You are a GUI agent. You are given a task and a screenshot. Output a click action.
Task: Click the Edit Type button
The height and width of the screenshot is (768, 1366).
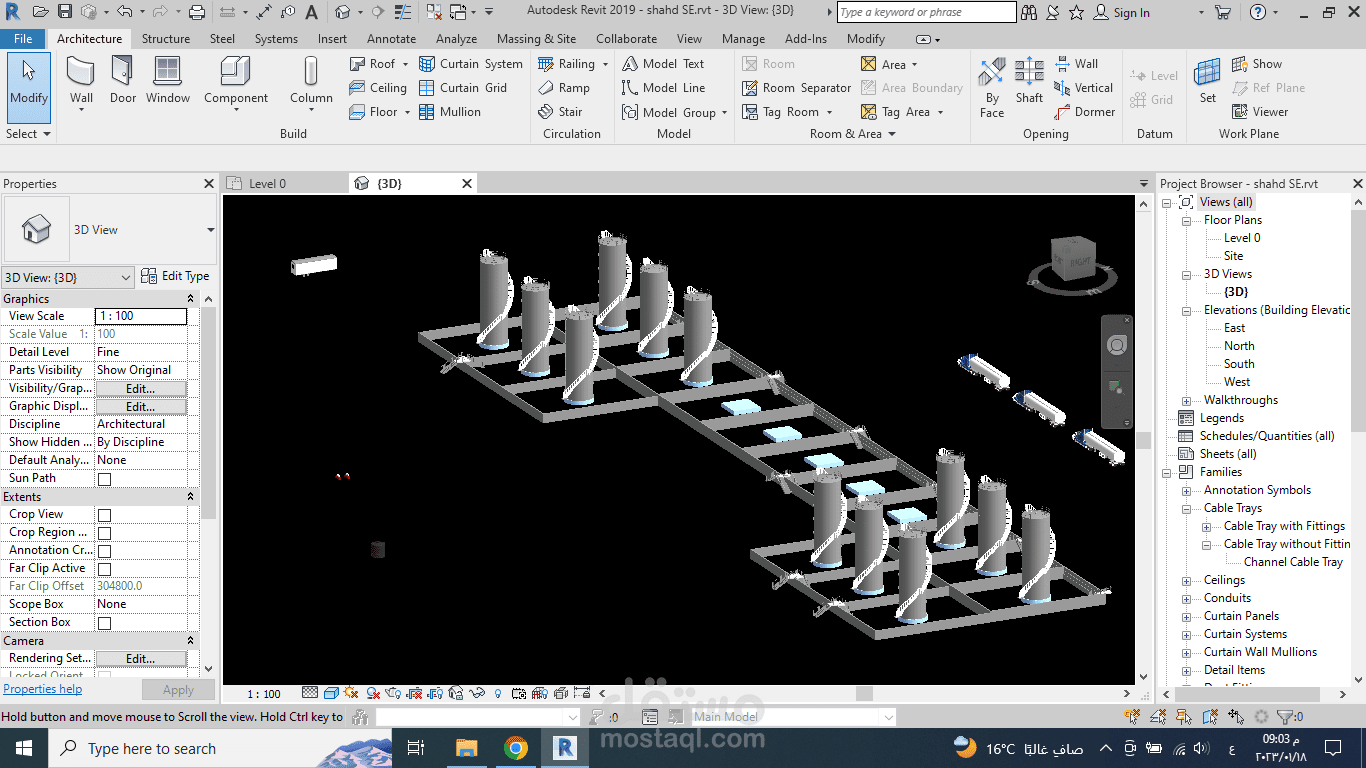[176, 276]
